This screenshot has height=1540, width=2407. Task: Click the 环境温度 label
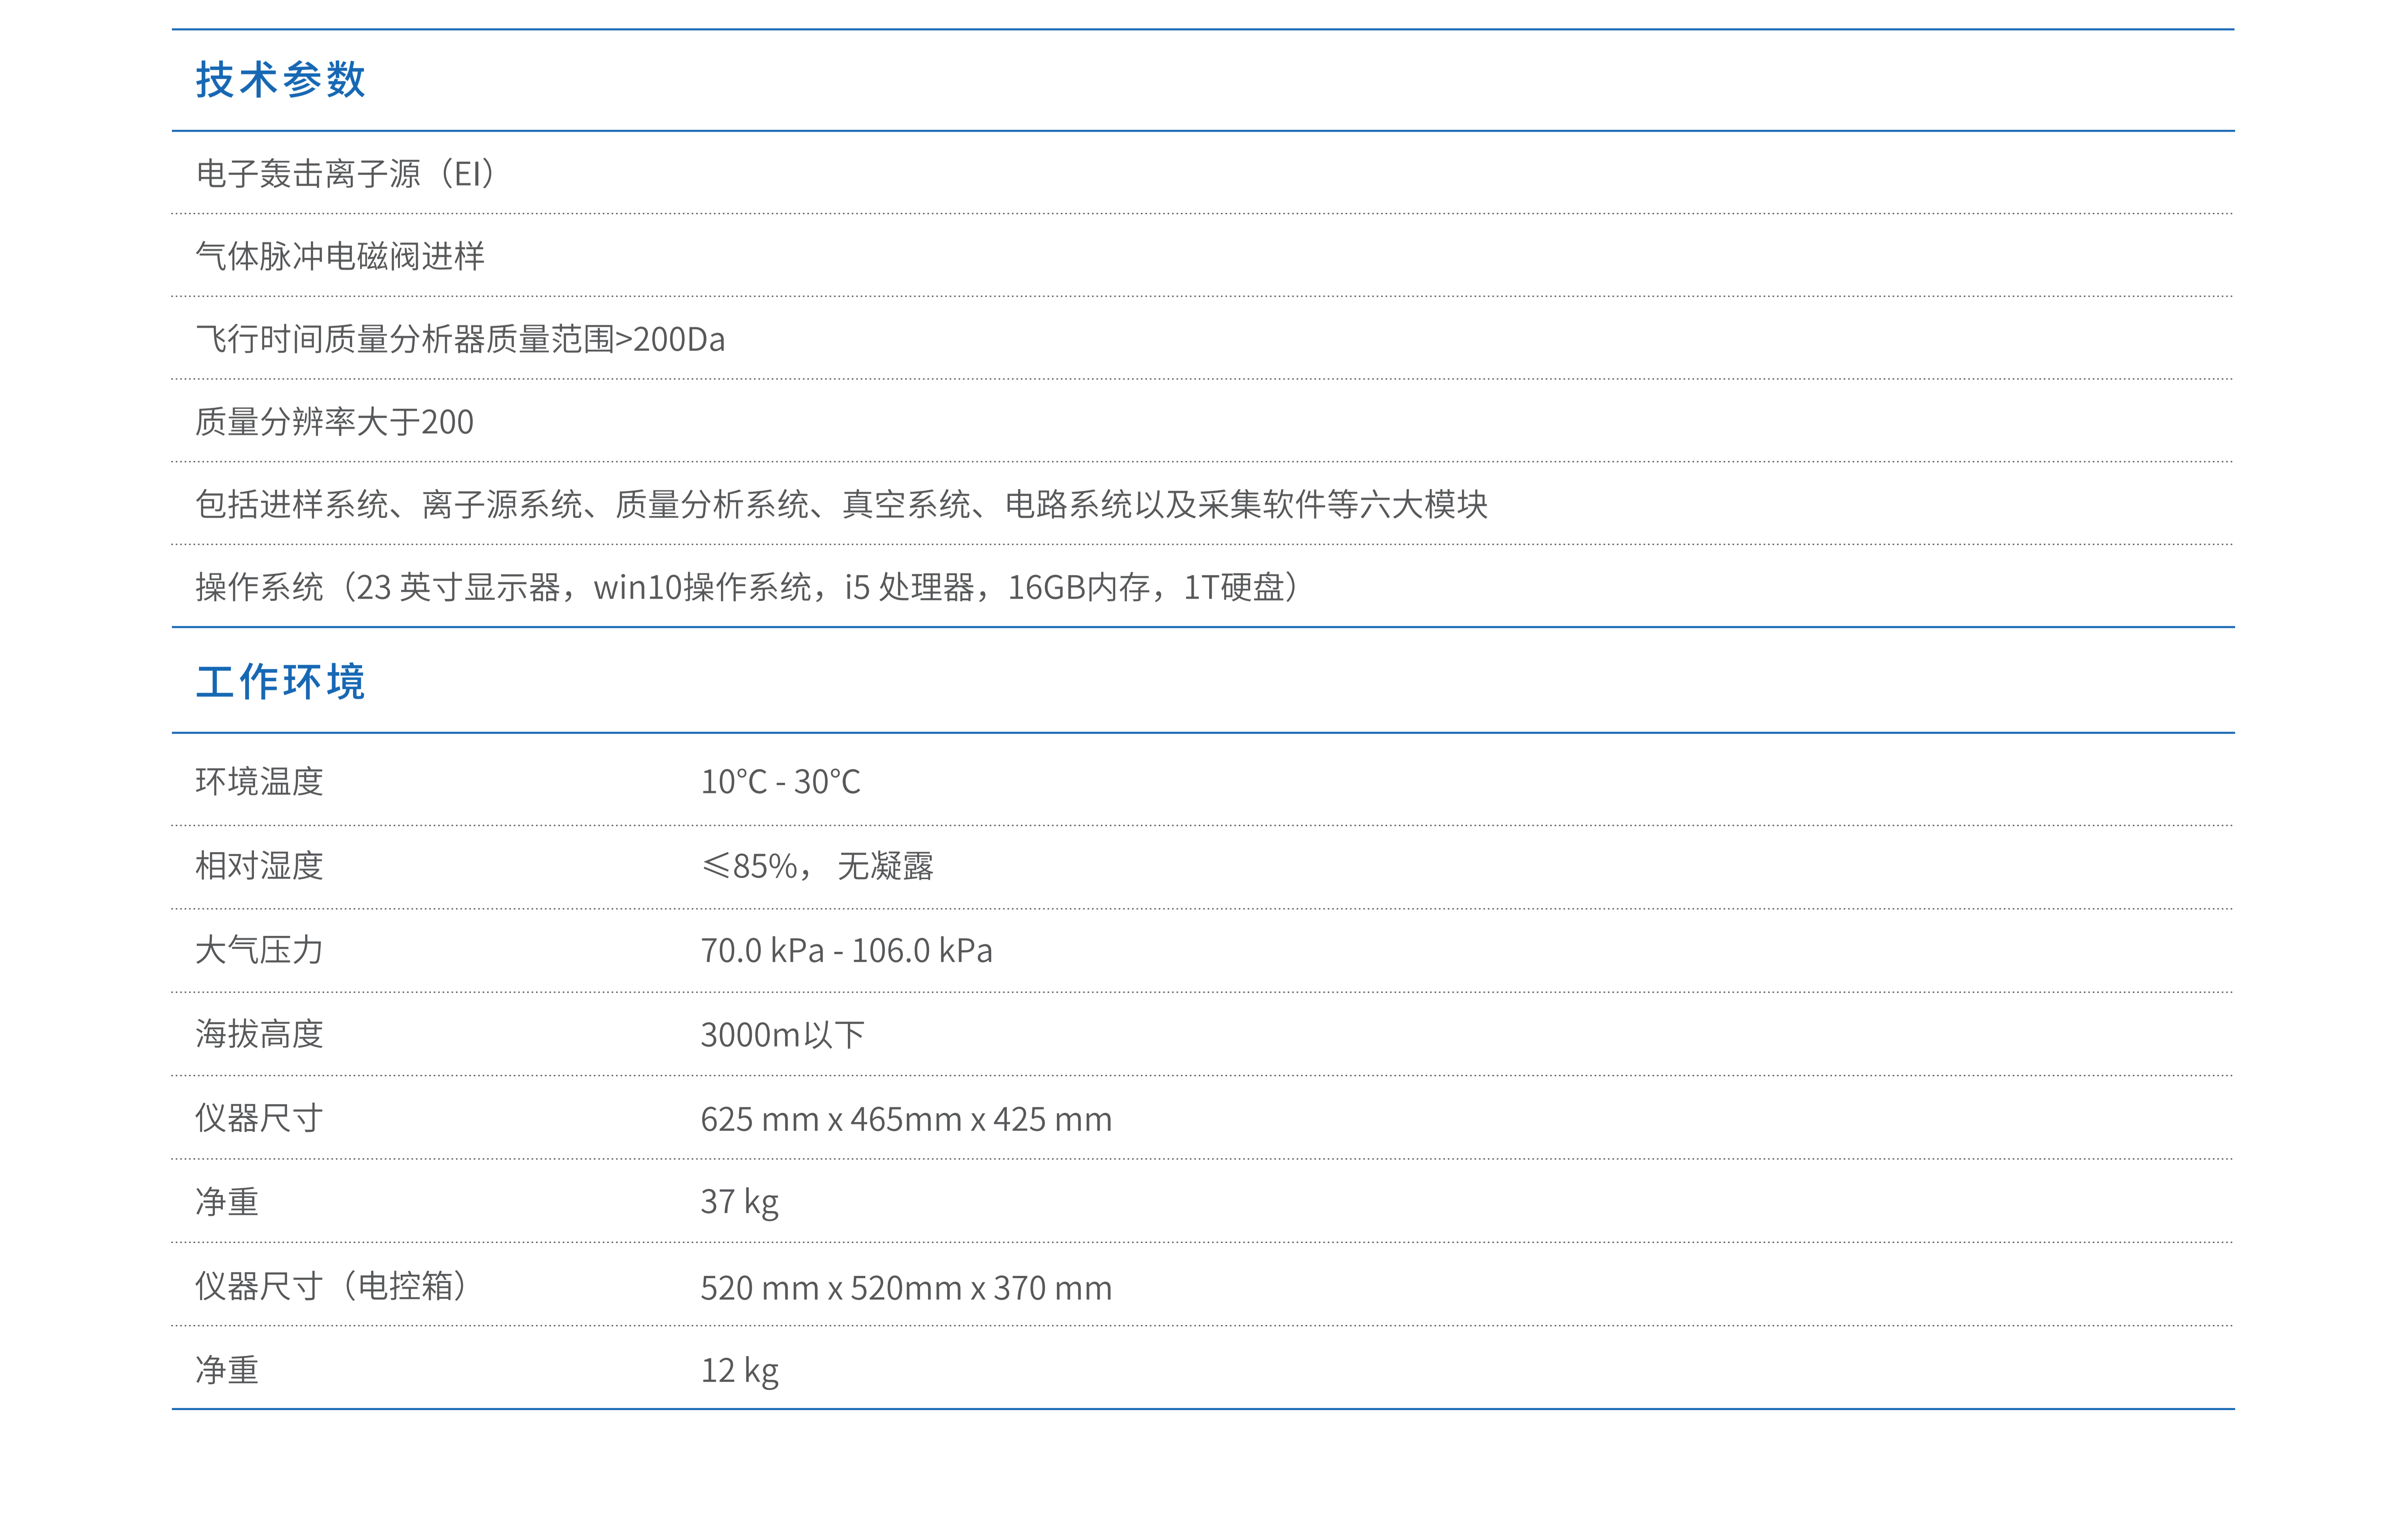click(x=259, y=781)
